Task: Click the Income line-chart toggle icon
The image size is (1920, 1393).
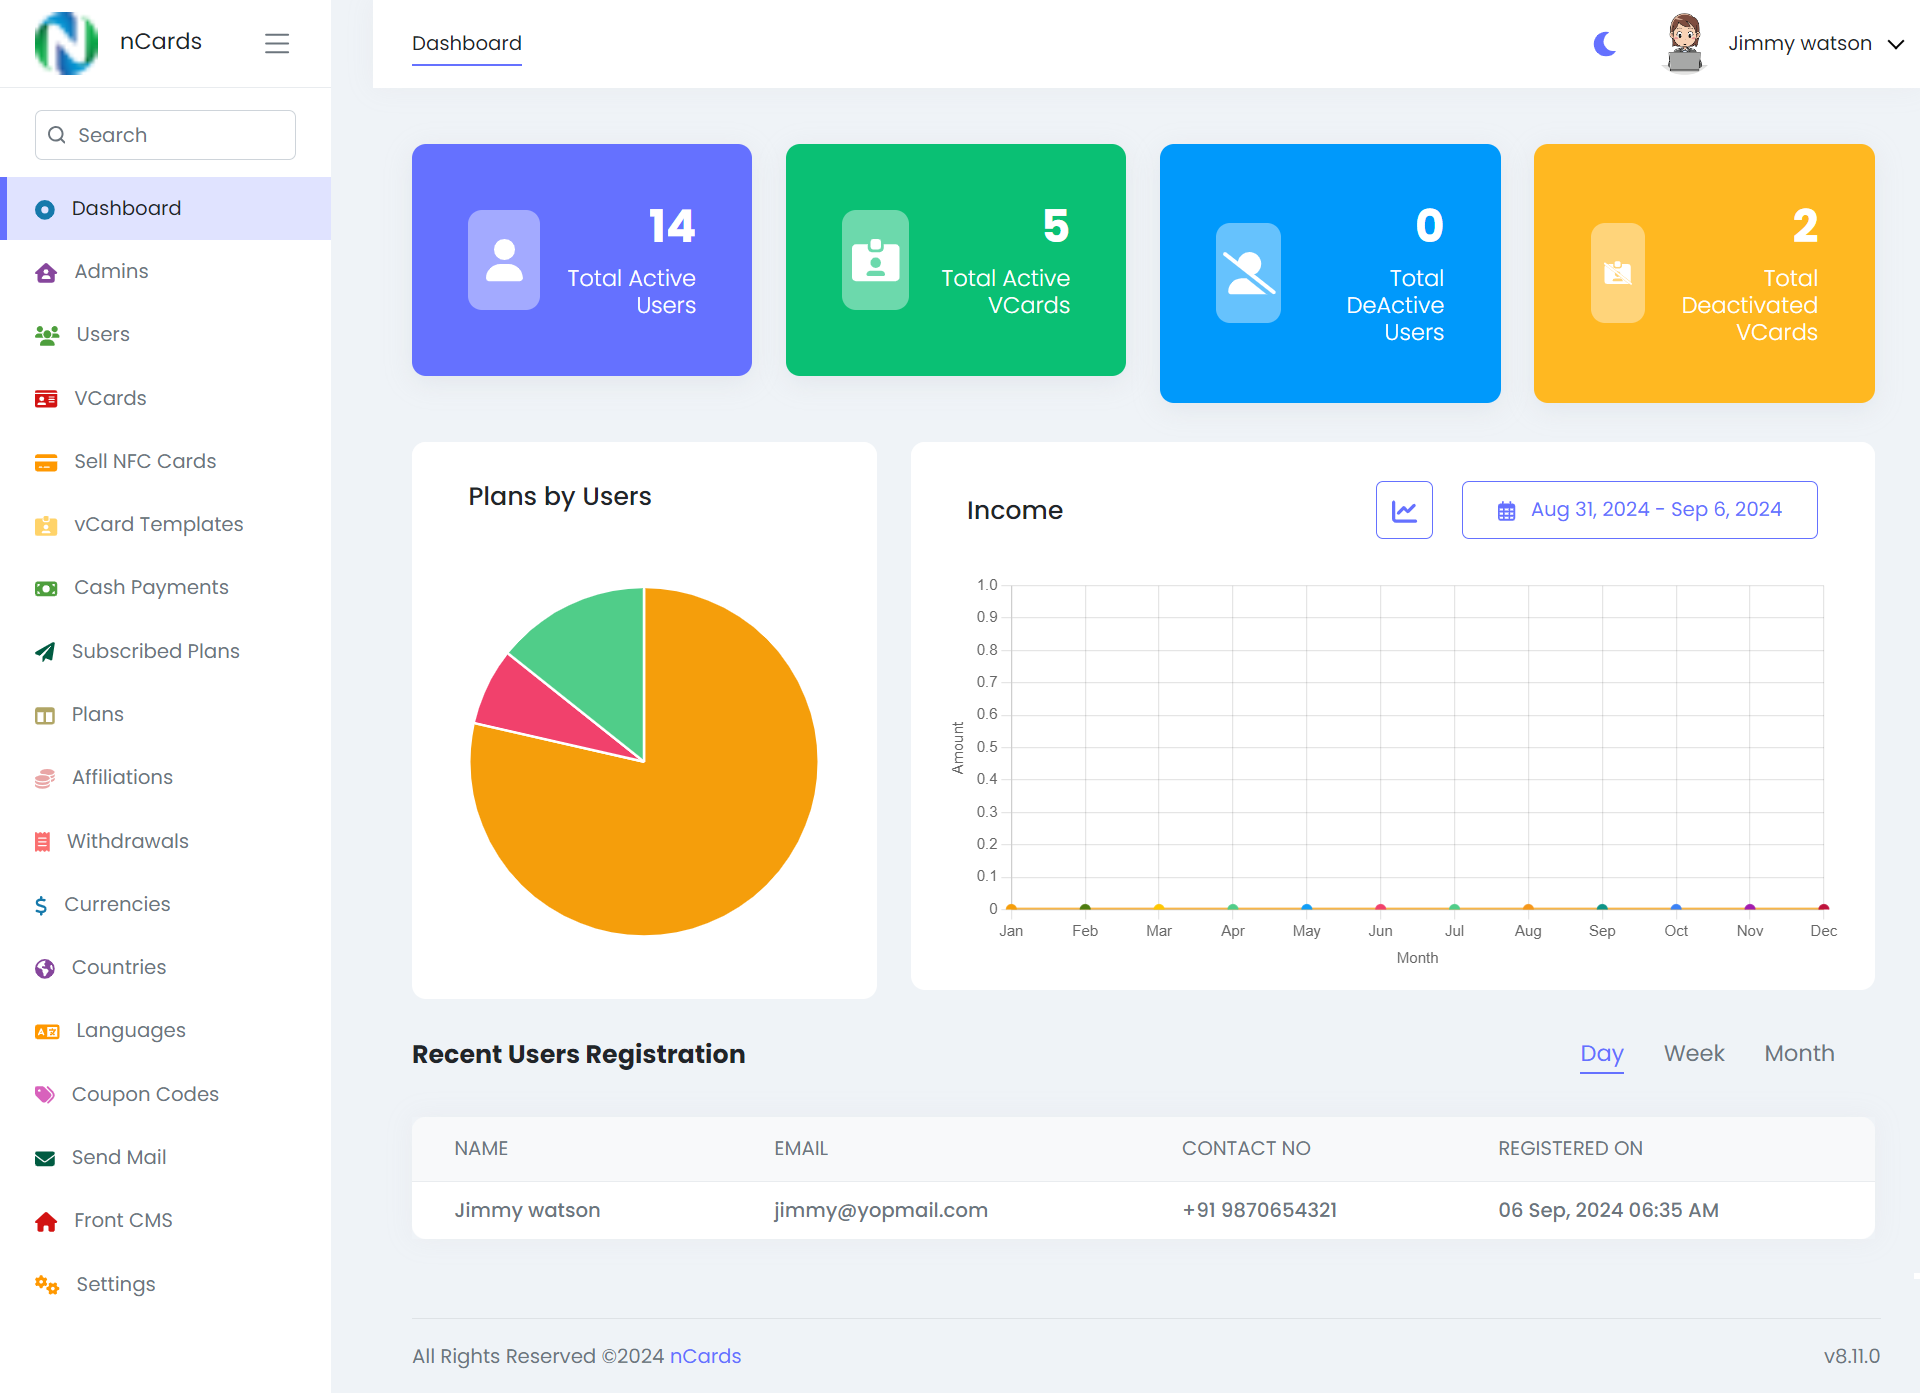Action: tap(1404, 509)
